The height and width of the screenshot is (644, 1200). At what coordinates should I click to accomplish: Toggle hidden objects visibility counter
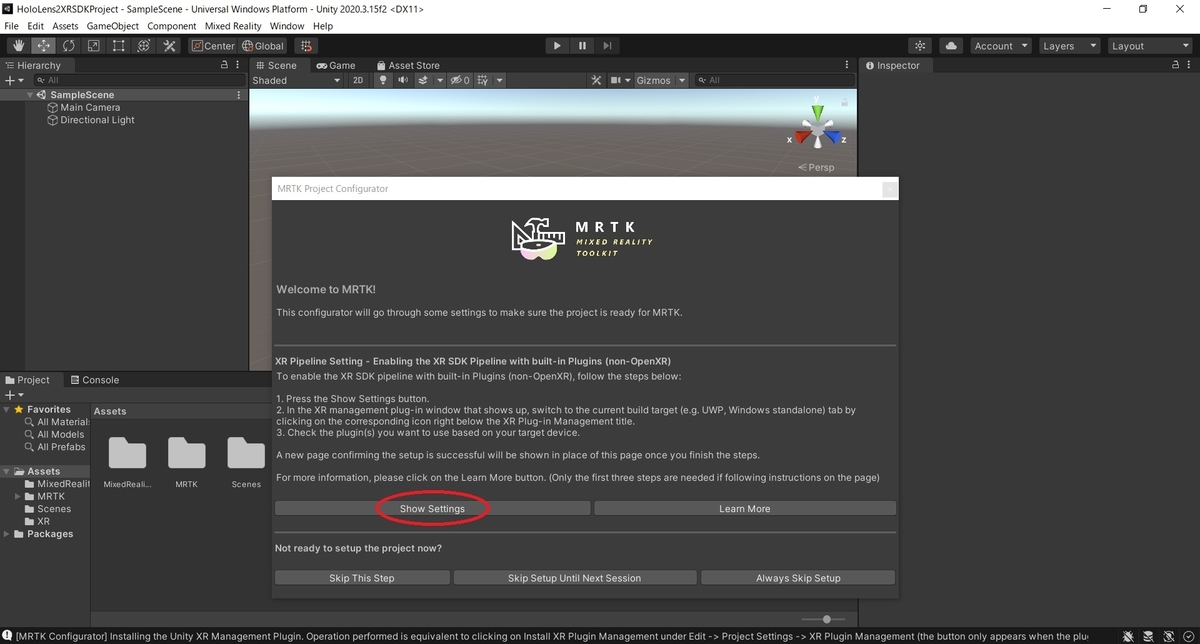point(460,80)
